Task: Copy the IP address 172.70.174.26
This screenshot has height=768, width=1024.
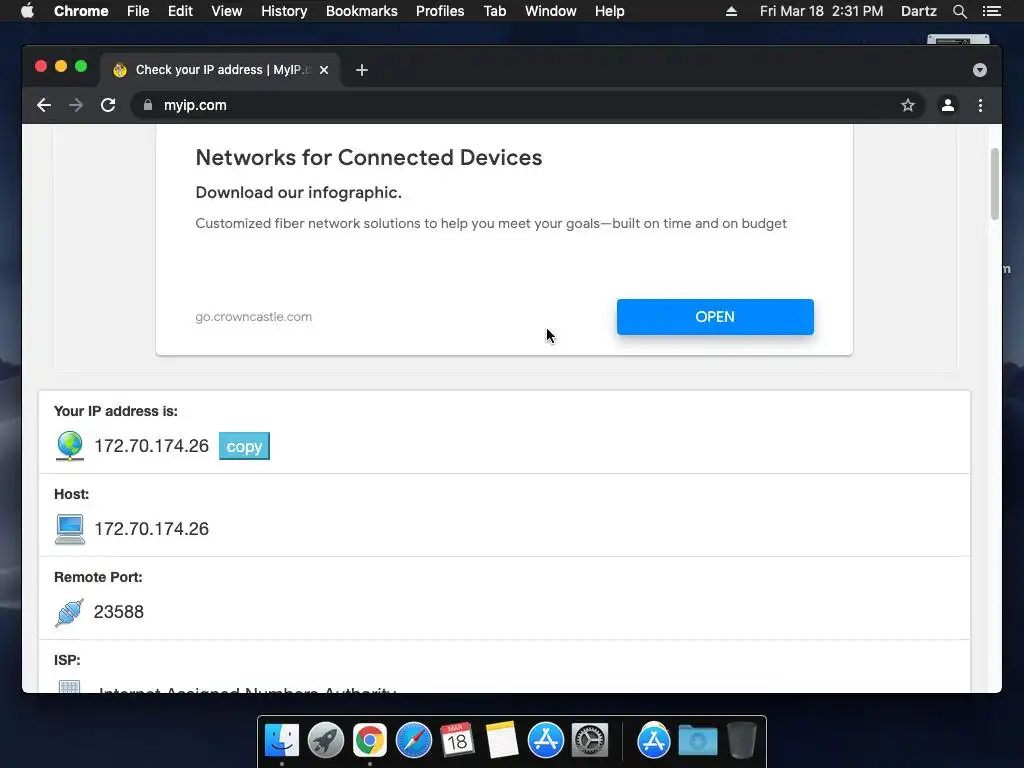Action: [x=244, y=446]
